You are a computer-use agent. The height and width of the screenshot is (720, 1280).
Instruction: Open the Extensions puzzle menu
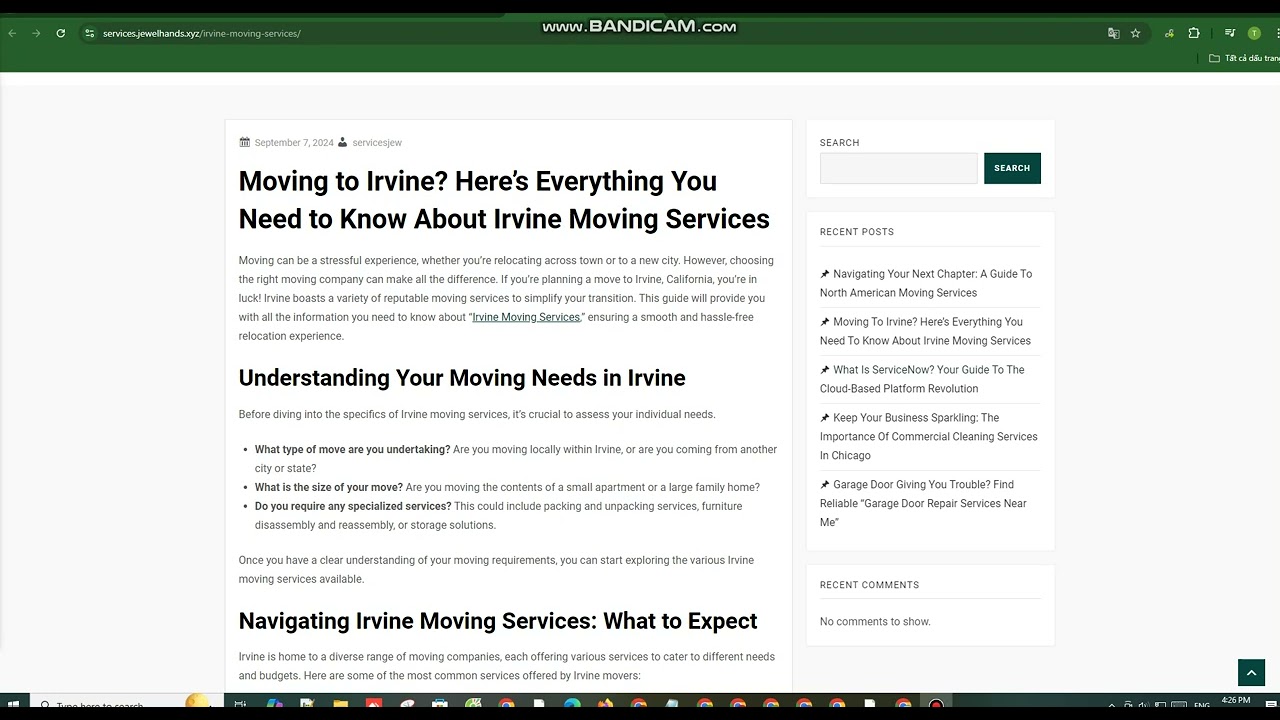[1194, 33]
